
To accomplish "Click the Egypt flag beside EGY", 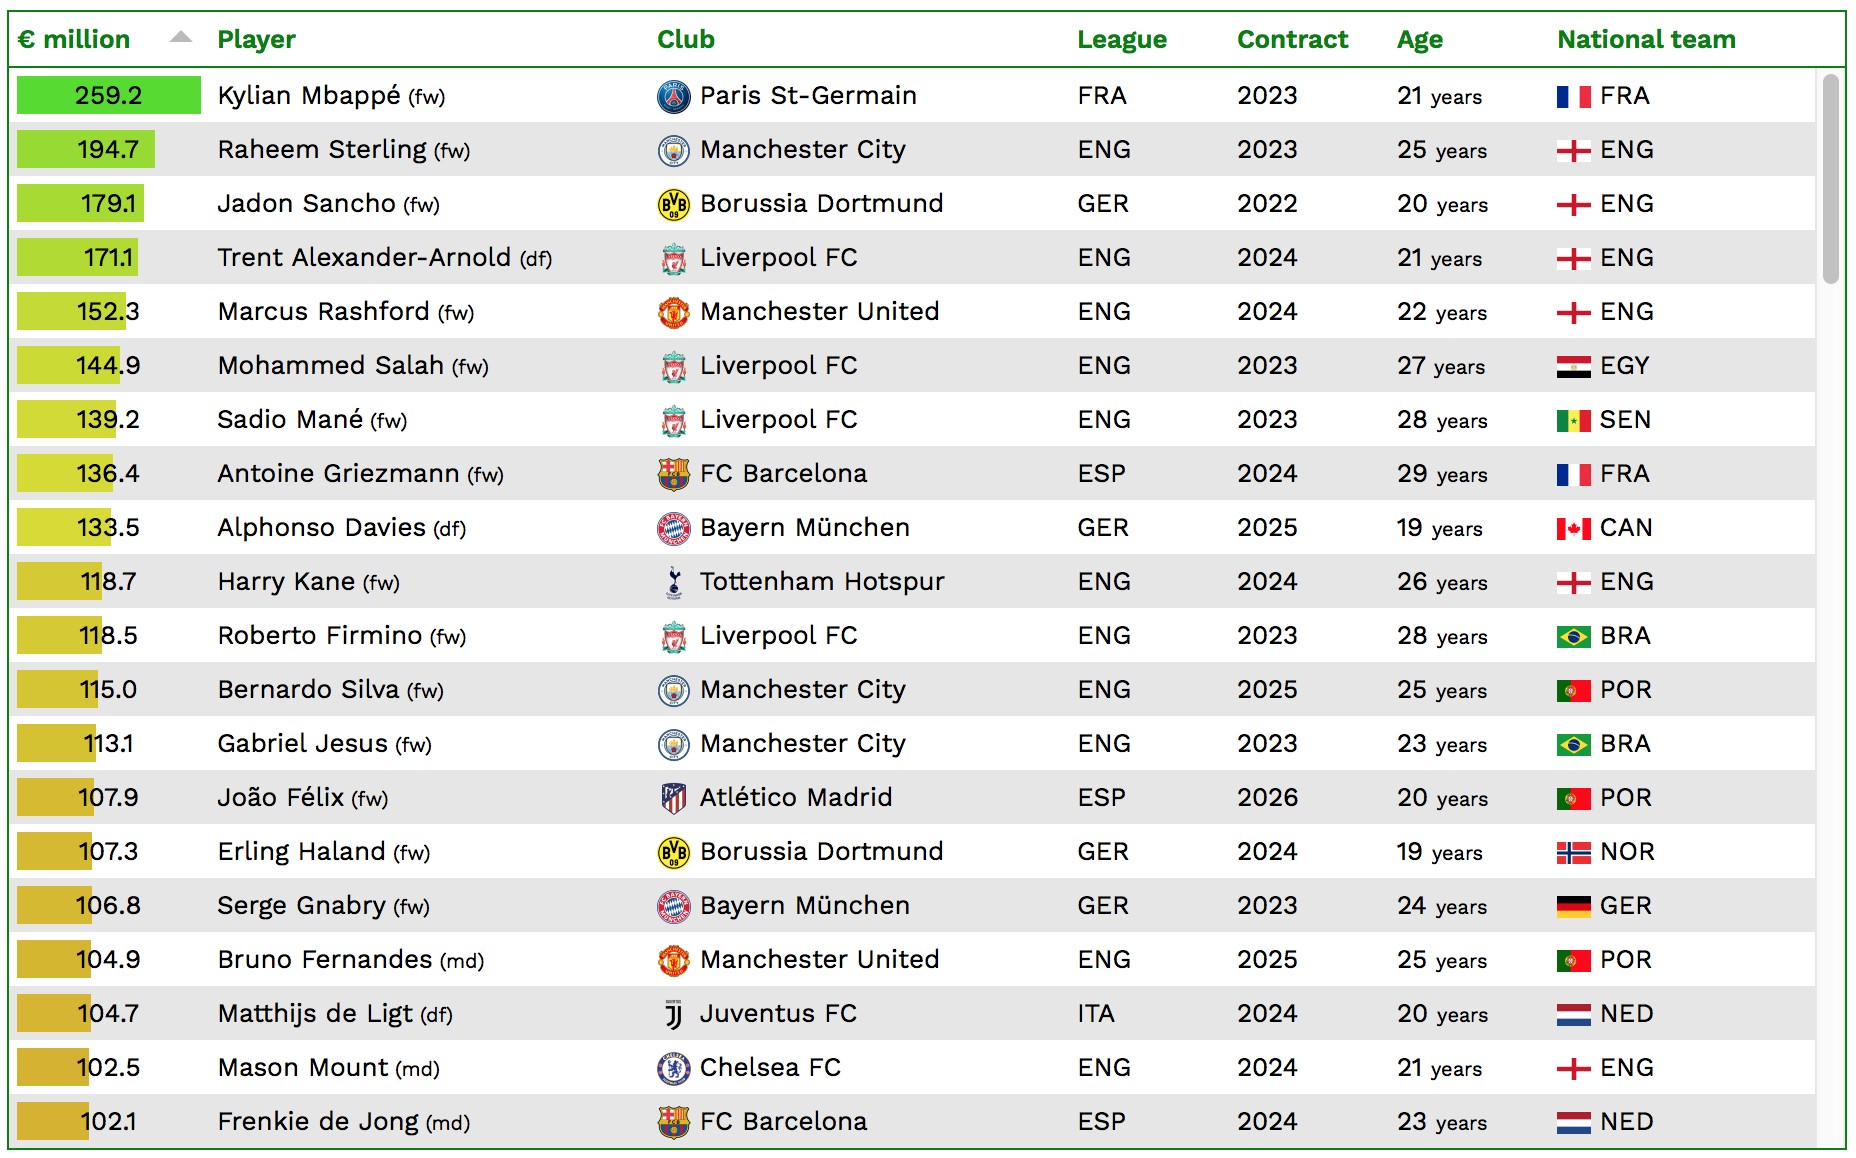I will [1574, 366].
